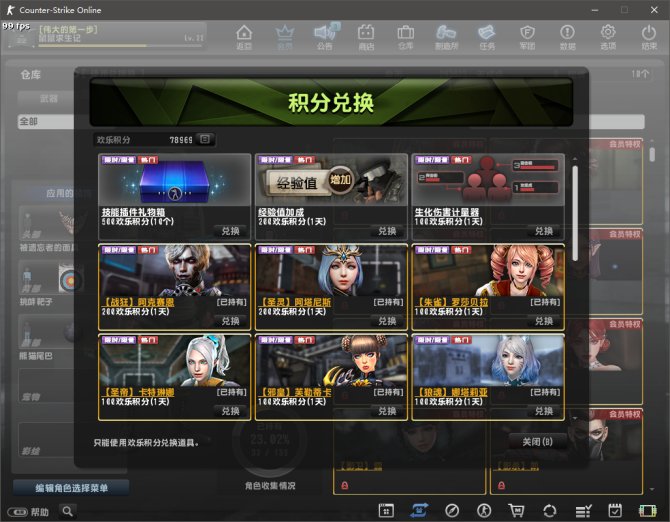Select the 阿克赛恩 character portrait
The height and width of the screenshot is (522, 670).
(174, 270)
